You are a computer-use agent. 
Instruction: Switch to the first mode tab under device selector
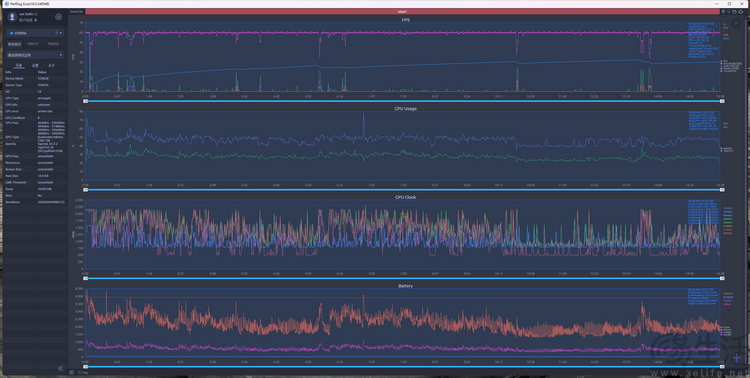[x=14, y=44]
